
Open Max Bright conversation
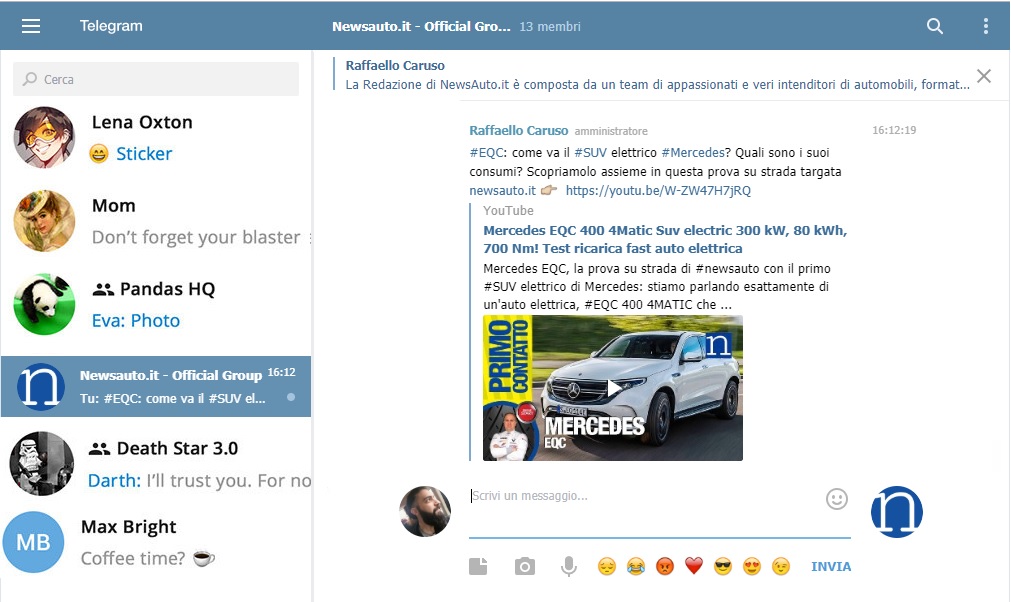pyautogui.click(x=156, y=542)
